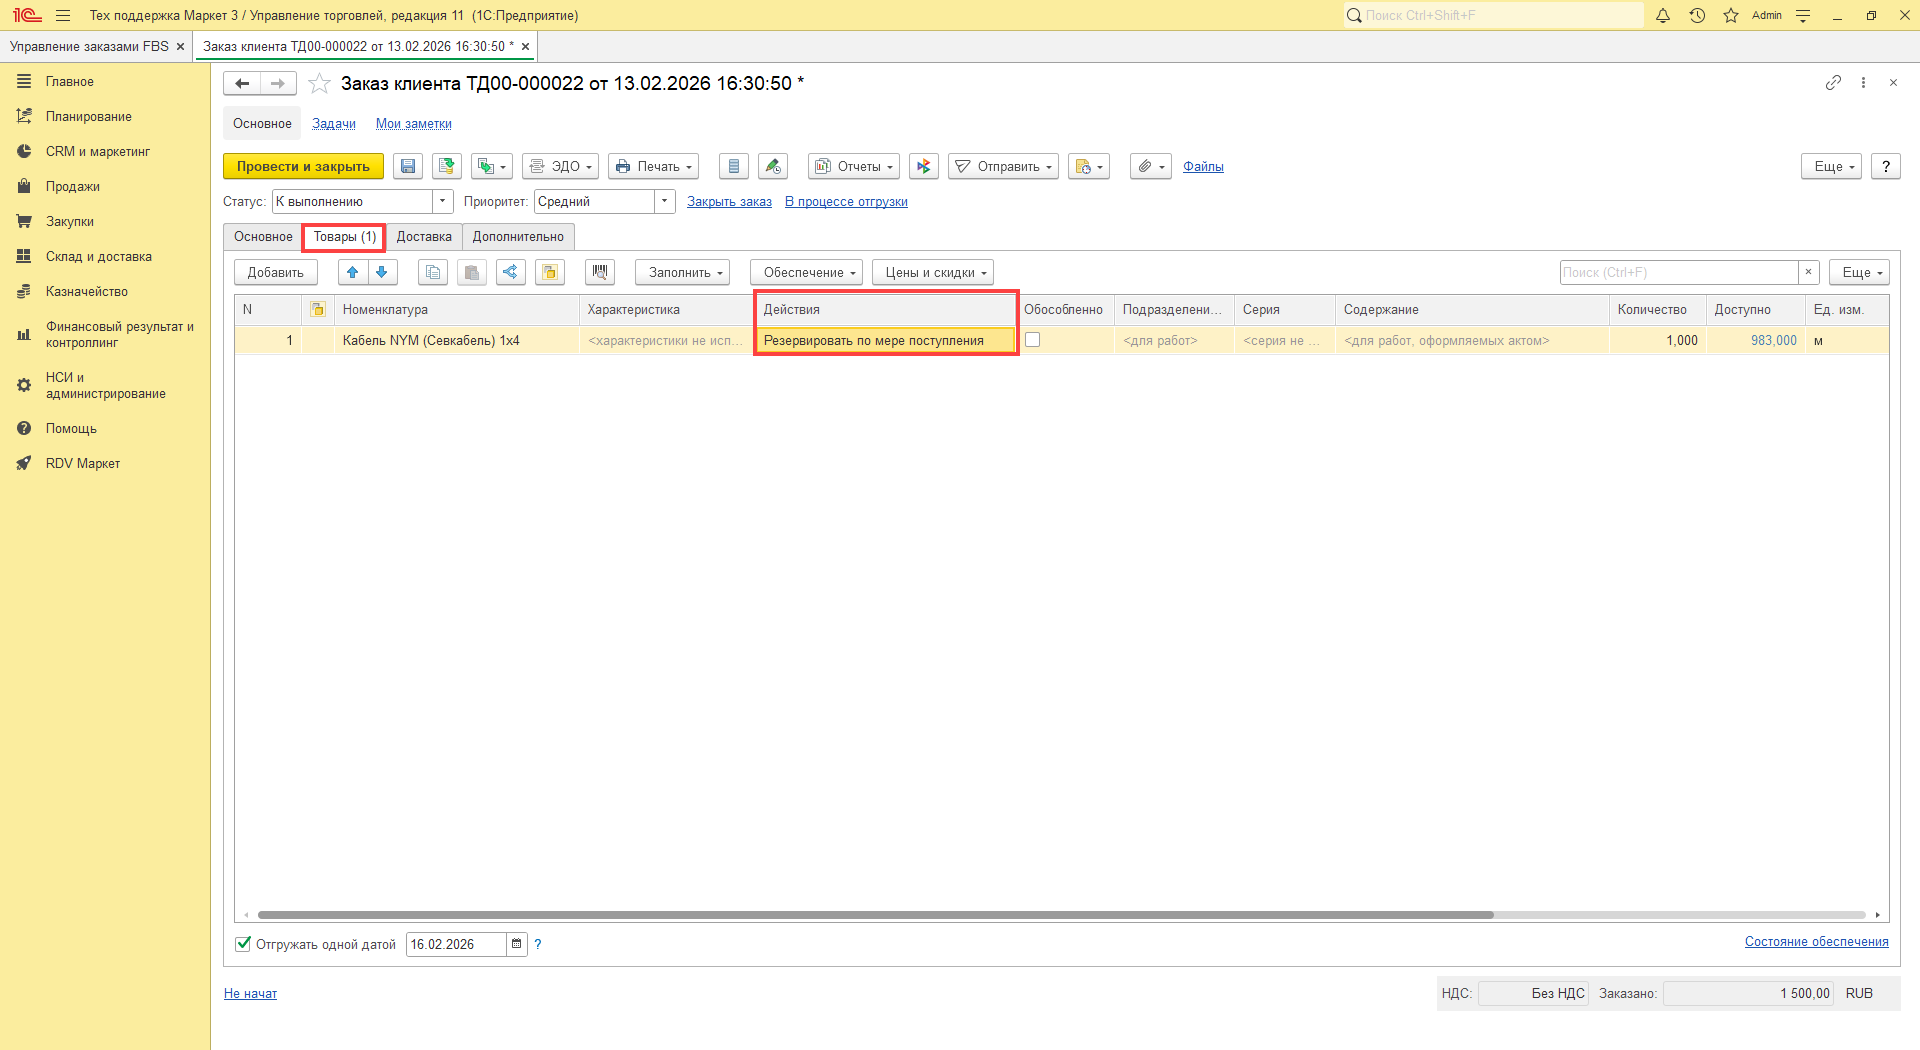Open the 'Цены и скидки' dropdown menu
This screenshot has height=1050, width=1920.
(x=932, y=272)
